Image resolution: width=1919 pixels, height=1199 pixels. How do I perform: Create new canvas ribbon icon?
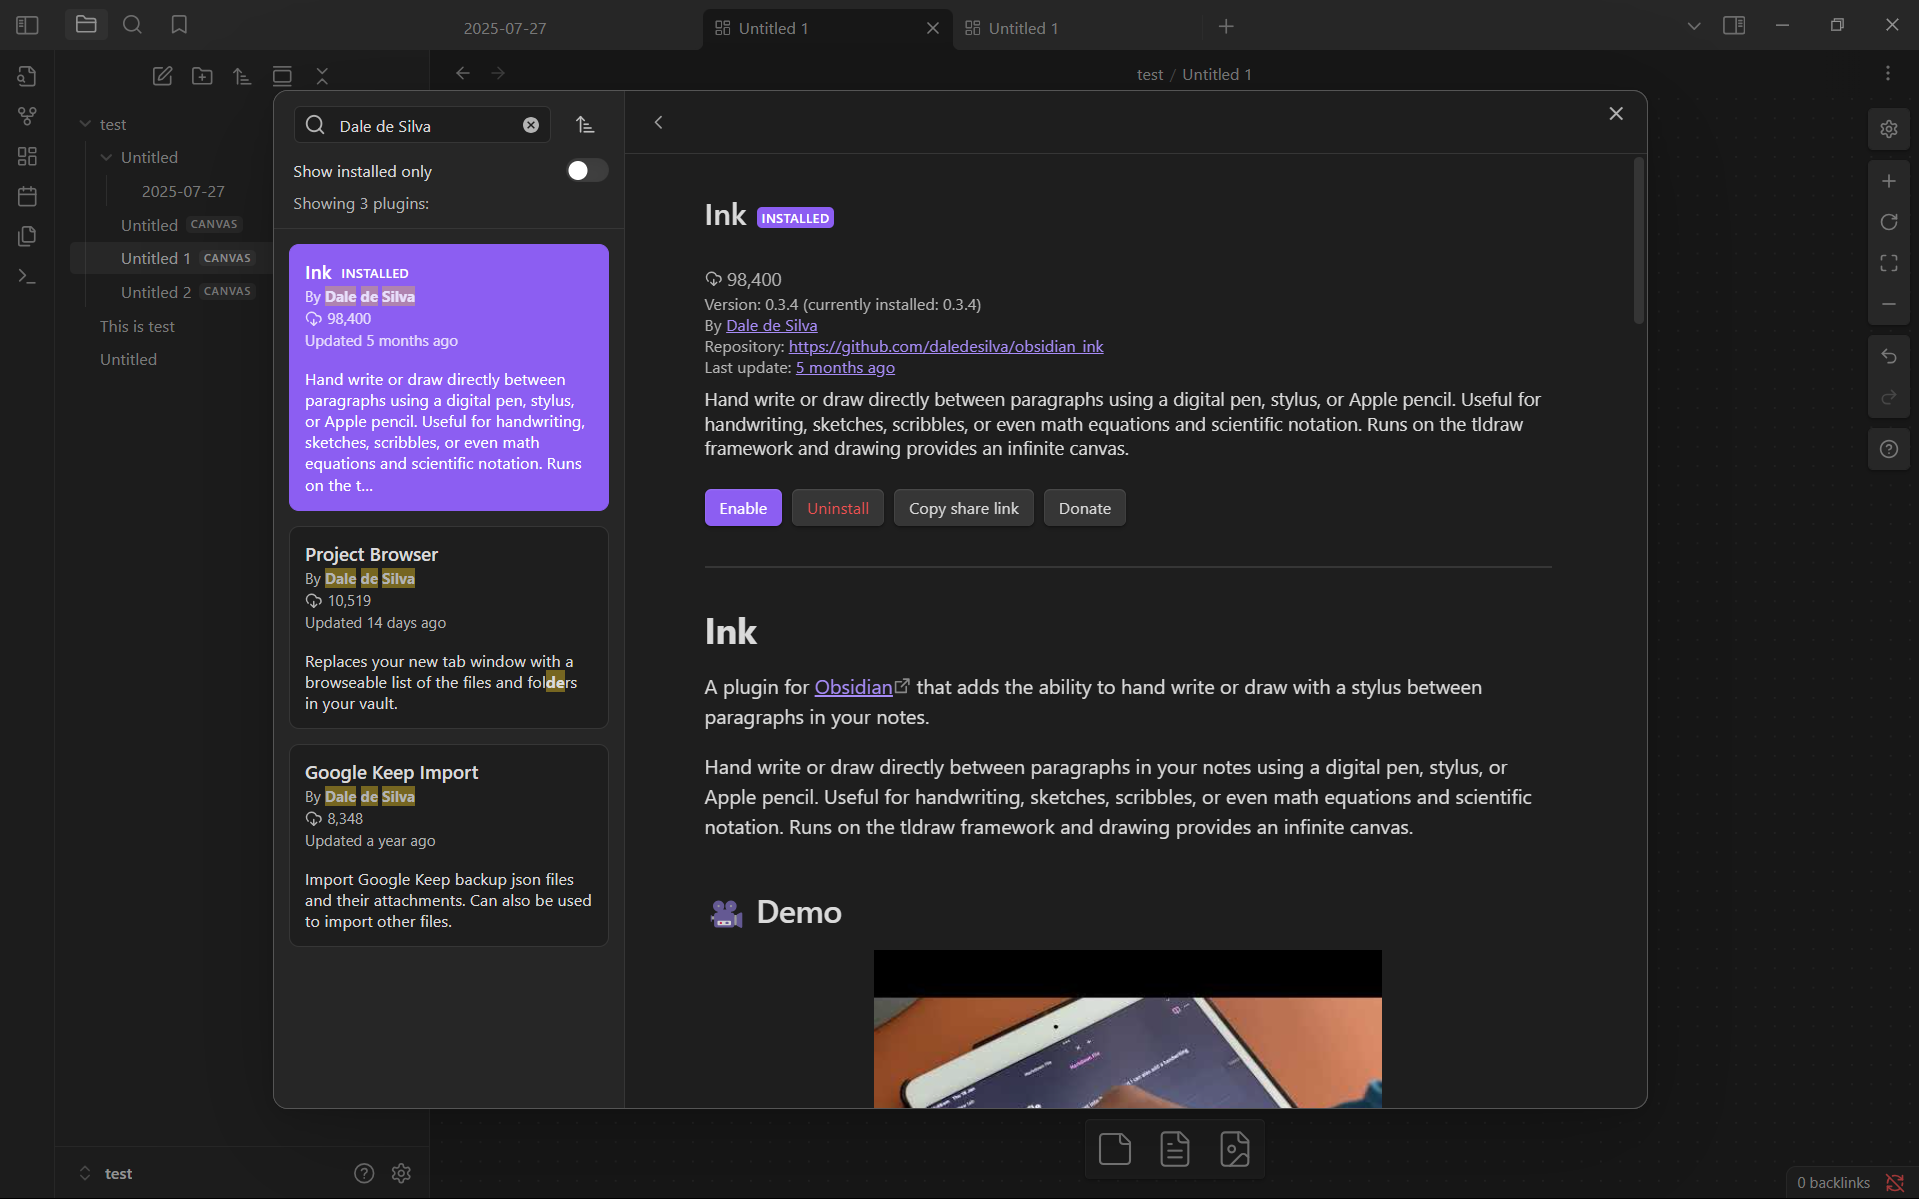pos(27,156)
